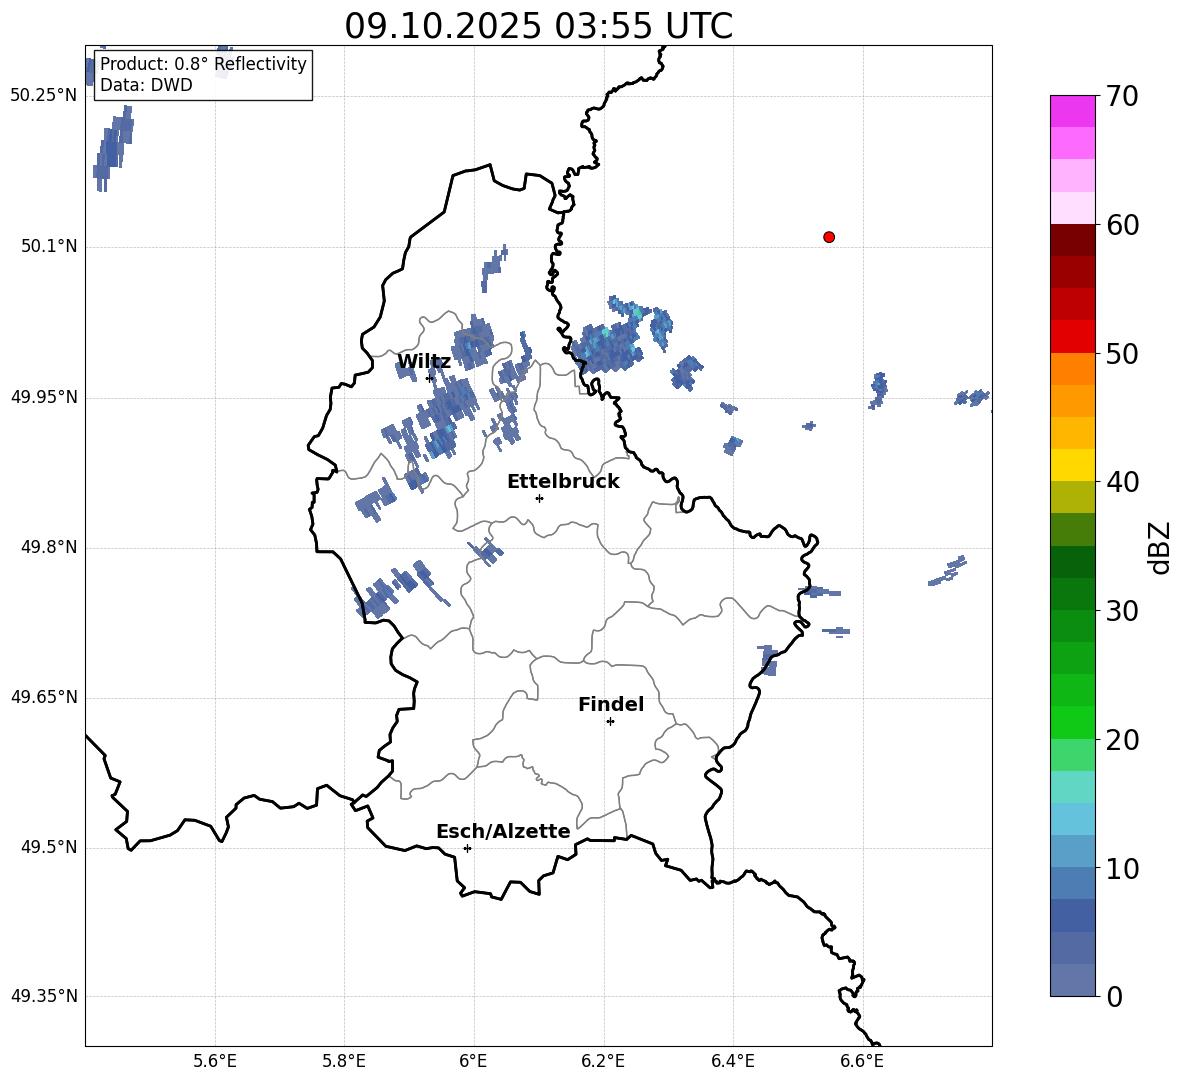This screenshot has height=1081, width=1184.
Task: Click the 49.35°N latitude label
Action: click(x=44, y=996)
